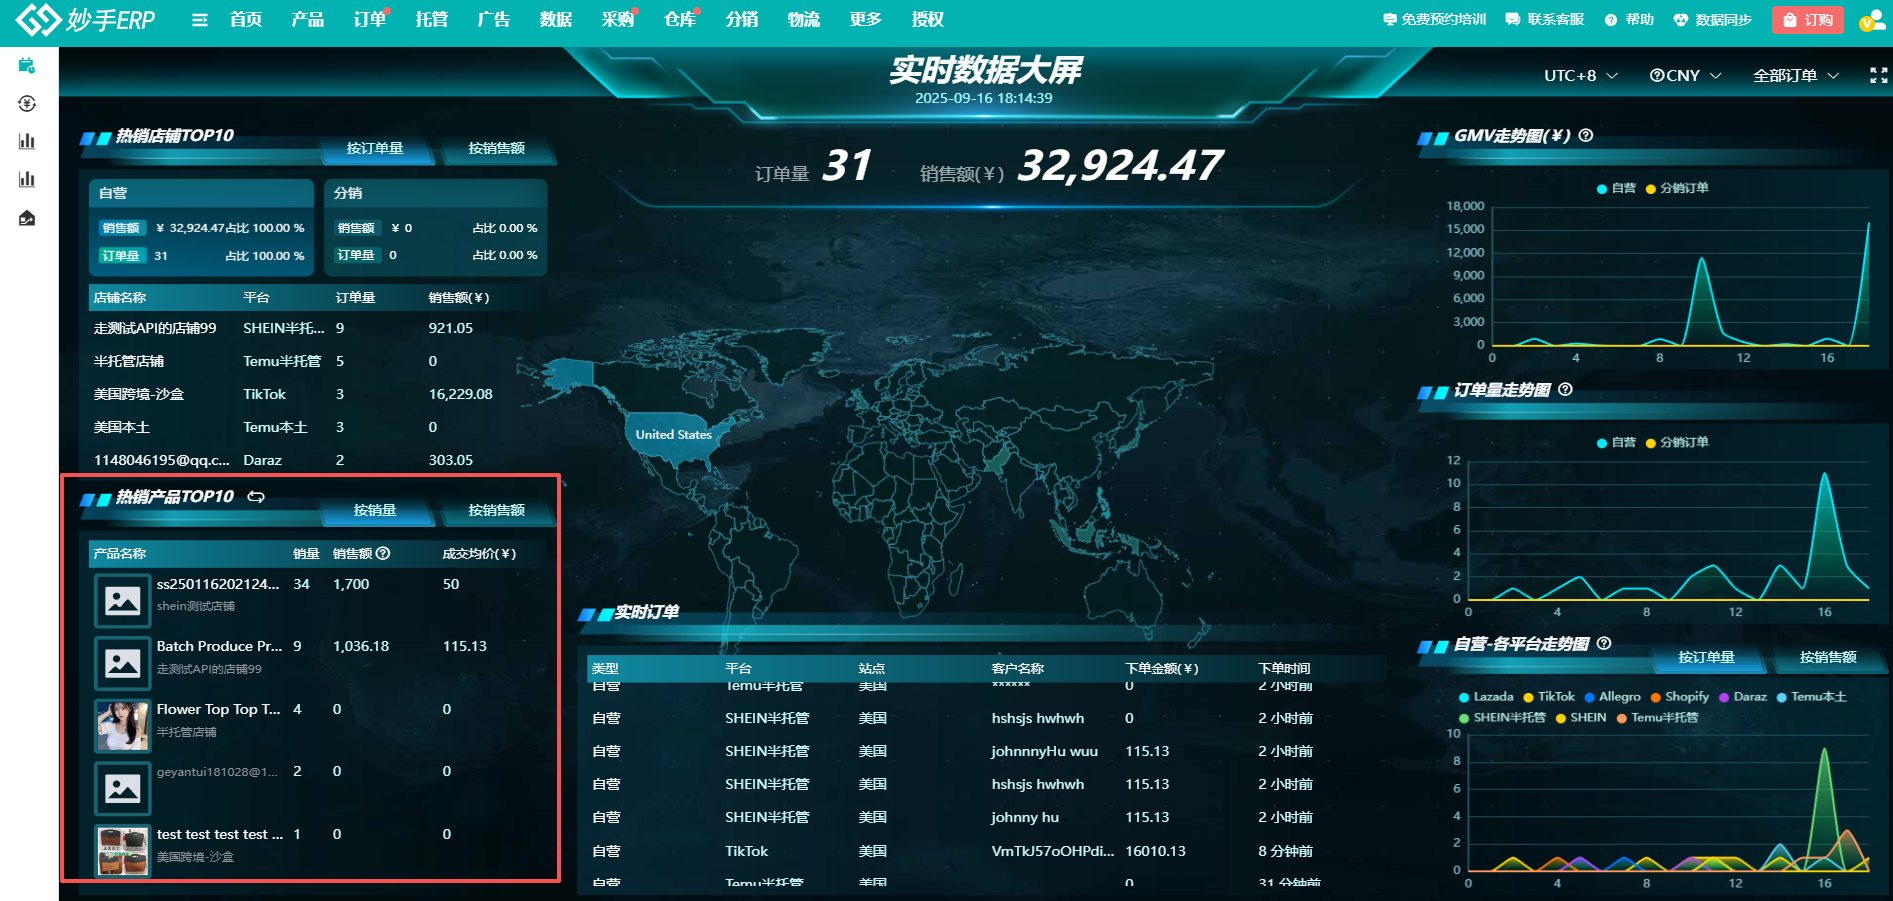
Task: Click the help icon next to 自营-各平台走势图
Action: pos(1604,644)
